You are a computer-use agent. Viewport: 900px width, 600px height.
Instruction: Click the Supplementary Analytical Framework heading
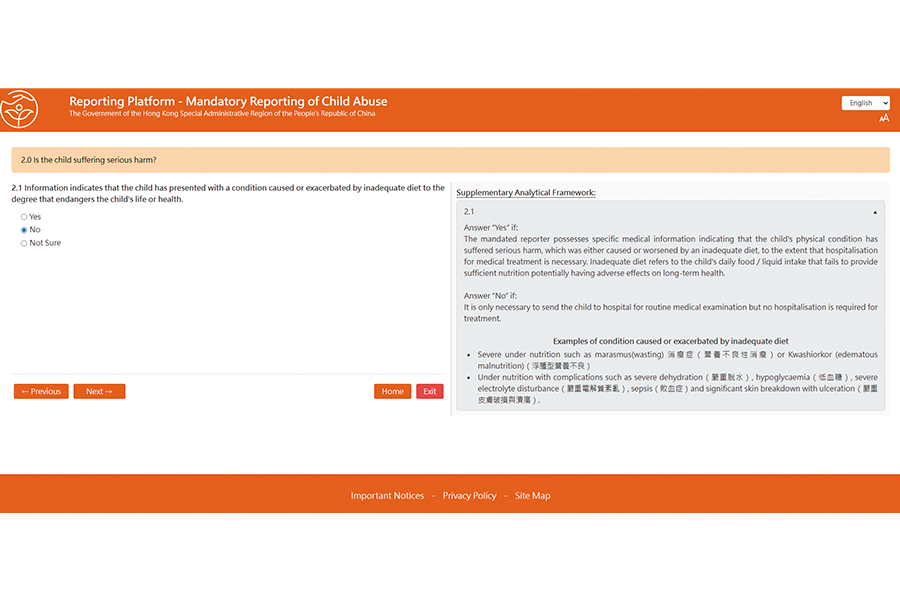526,192
